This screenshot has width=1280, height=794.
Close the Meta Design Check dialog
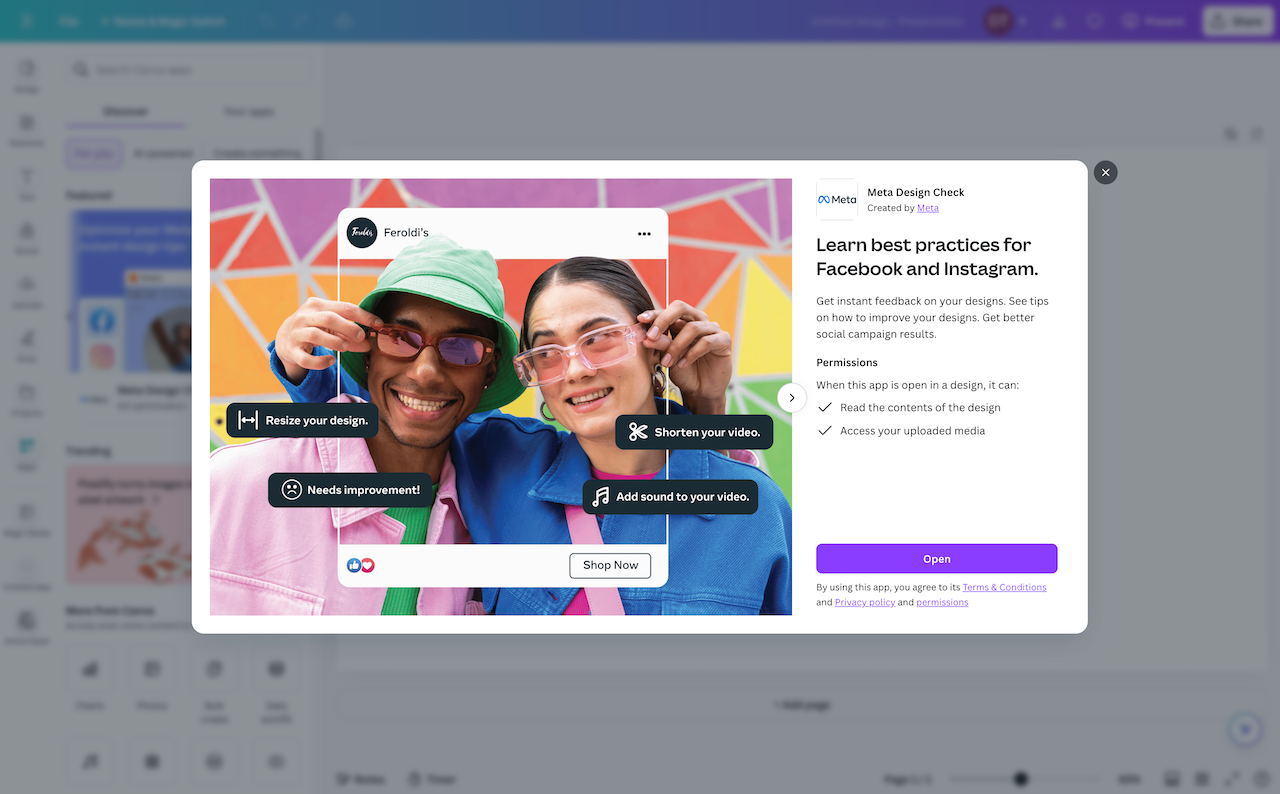[1105, 173]
